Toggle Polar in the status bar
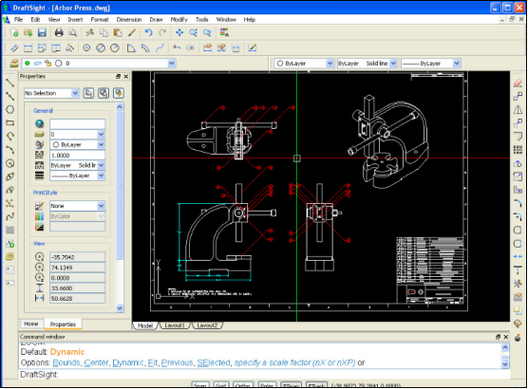The width and height of the screenshot is (528, 389). pos(267,385)
